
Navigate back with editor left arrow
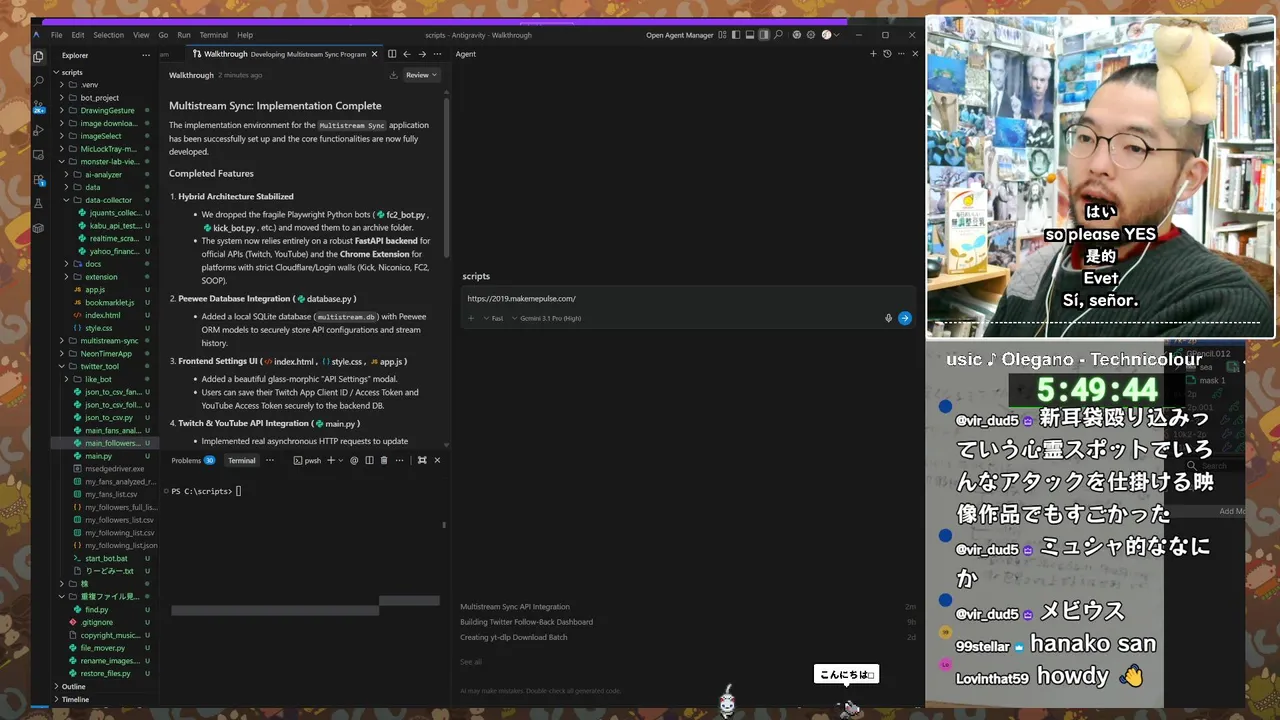coord(407,54)
